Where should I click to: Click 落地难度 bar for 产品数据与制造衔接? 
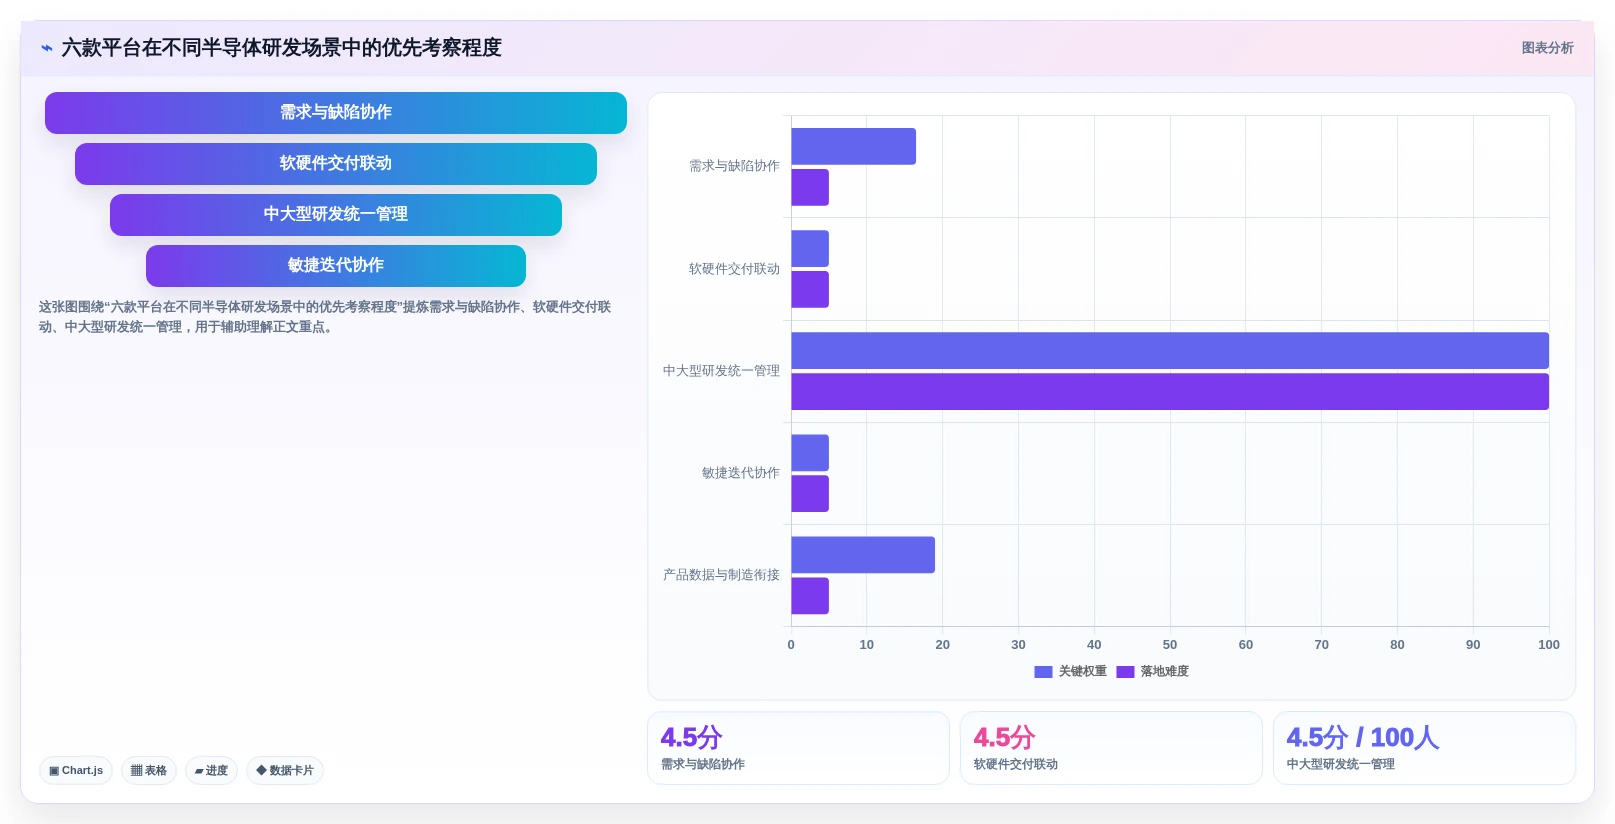click(x=810, y=596)
